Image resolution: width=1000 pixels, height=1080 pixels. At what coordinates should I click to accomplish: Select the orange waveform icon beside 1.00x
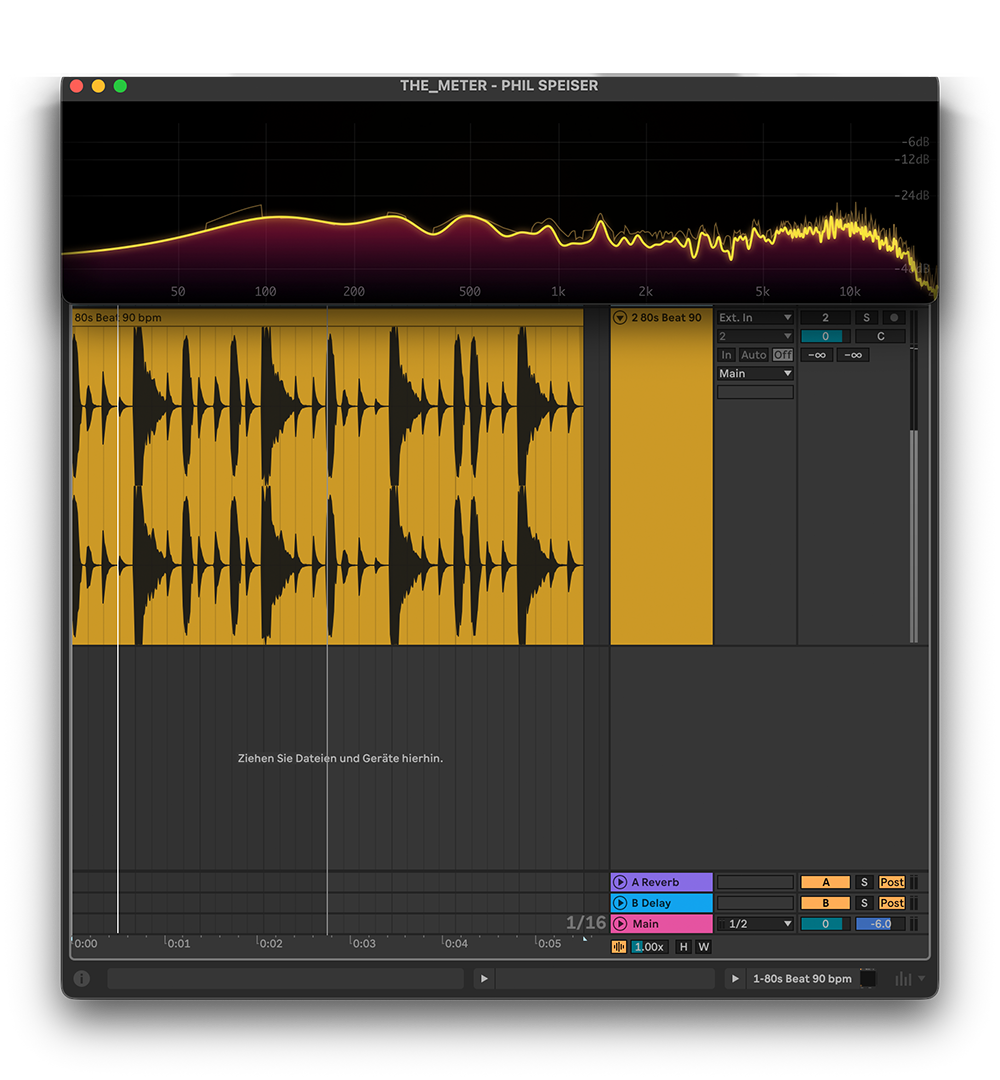[x=619, y=947]
